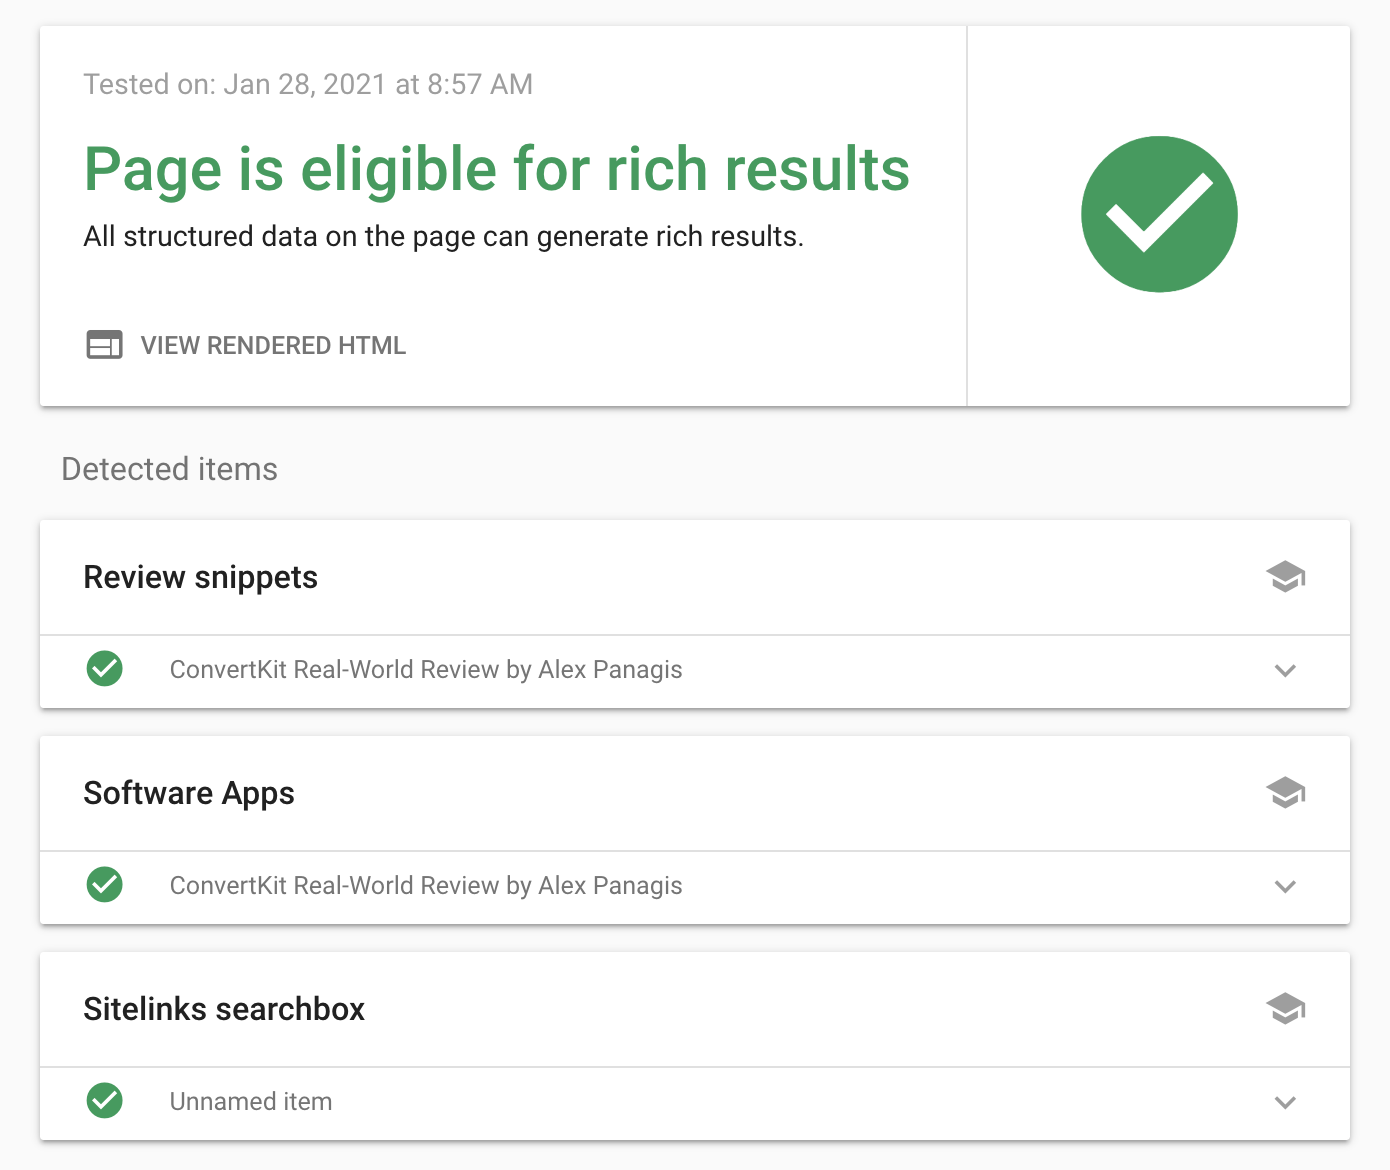Click the Detected items label
Viewport: 1390px width, 1170px height.
point(170,469)
